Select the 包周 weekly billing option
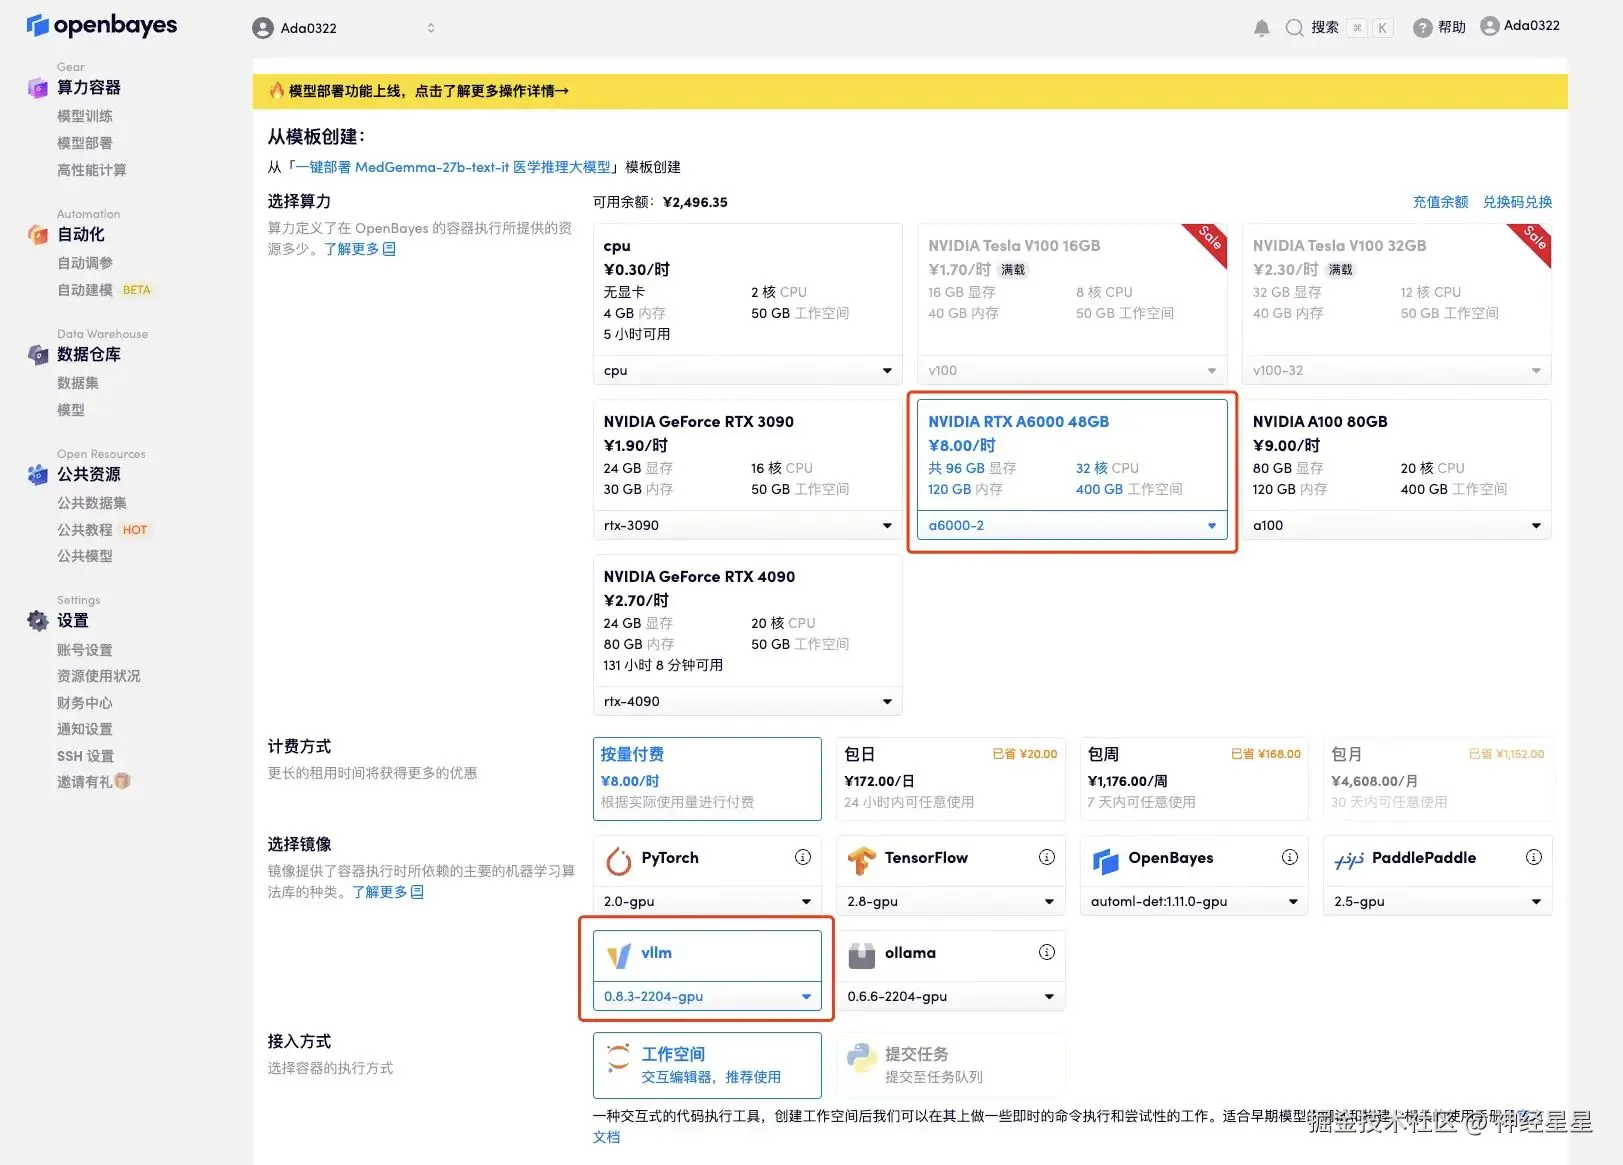 1194,779
